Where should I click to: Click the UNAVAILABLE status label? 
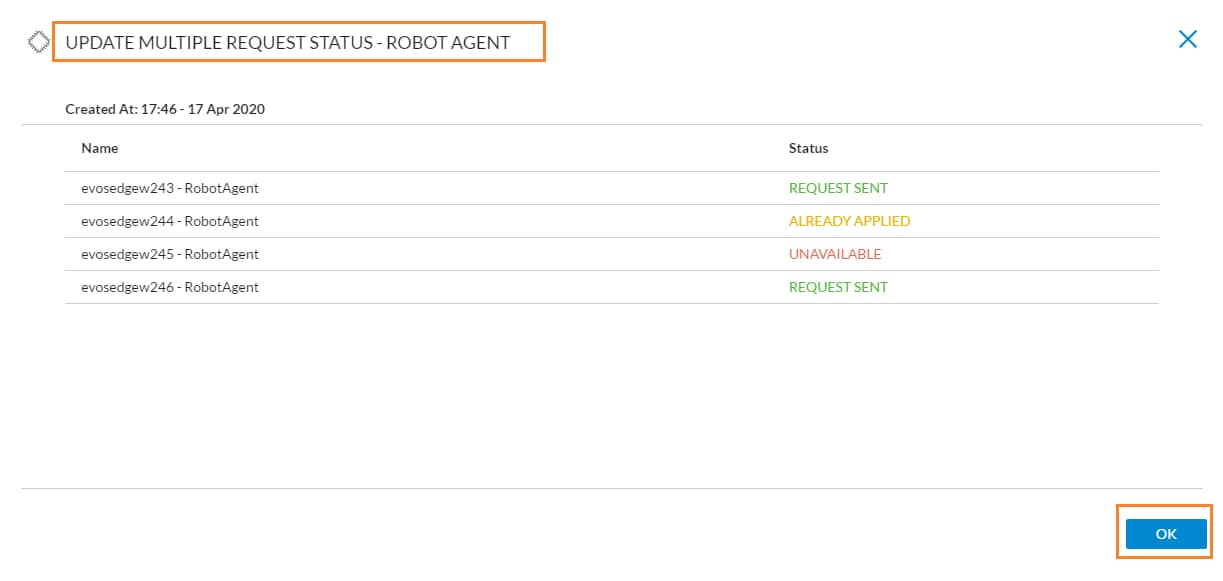click(x=835, y=254)
